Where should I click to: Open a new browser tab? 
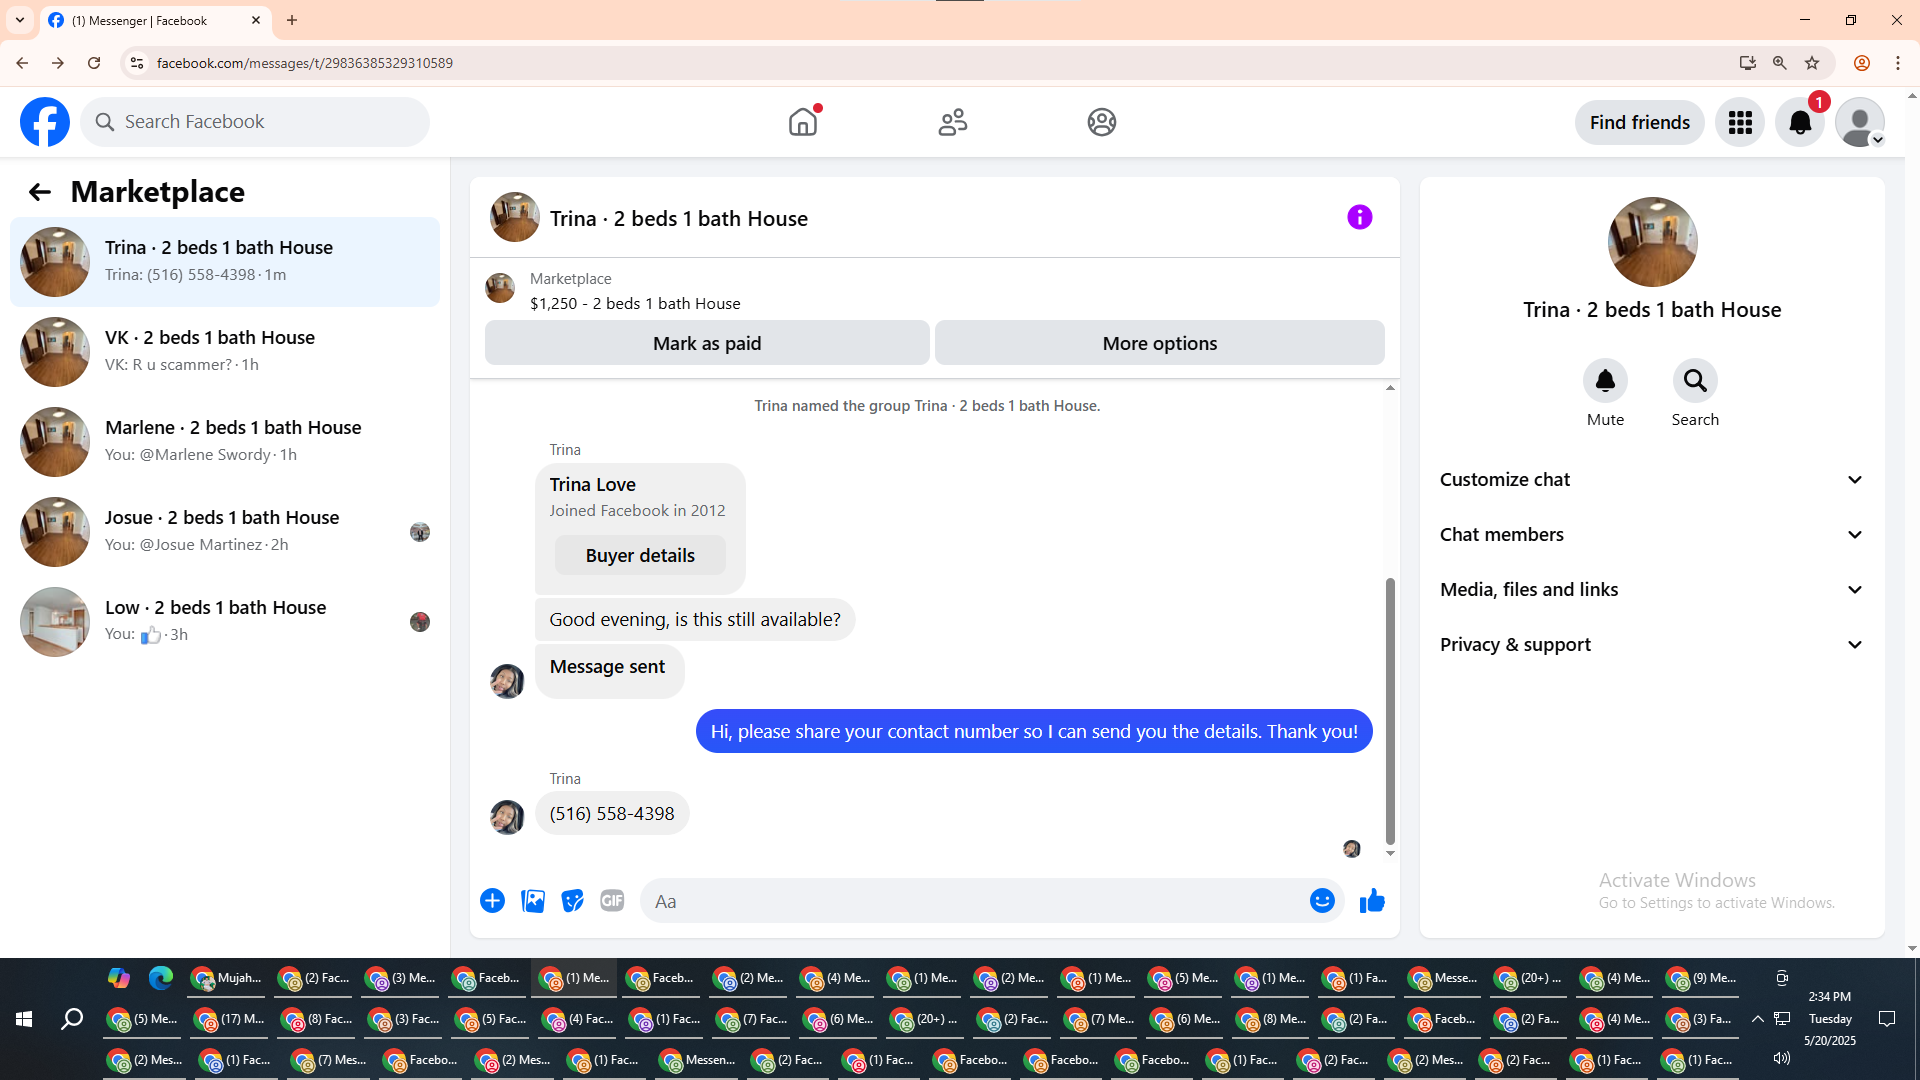[x=292, y=20]
